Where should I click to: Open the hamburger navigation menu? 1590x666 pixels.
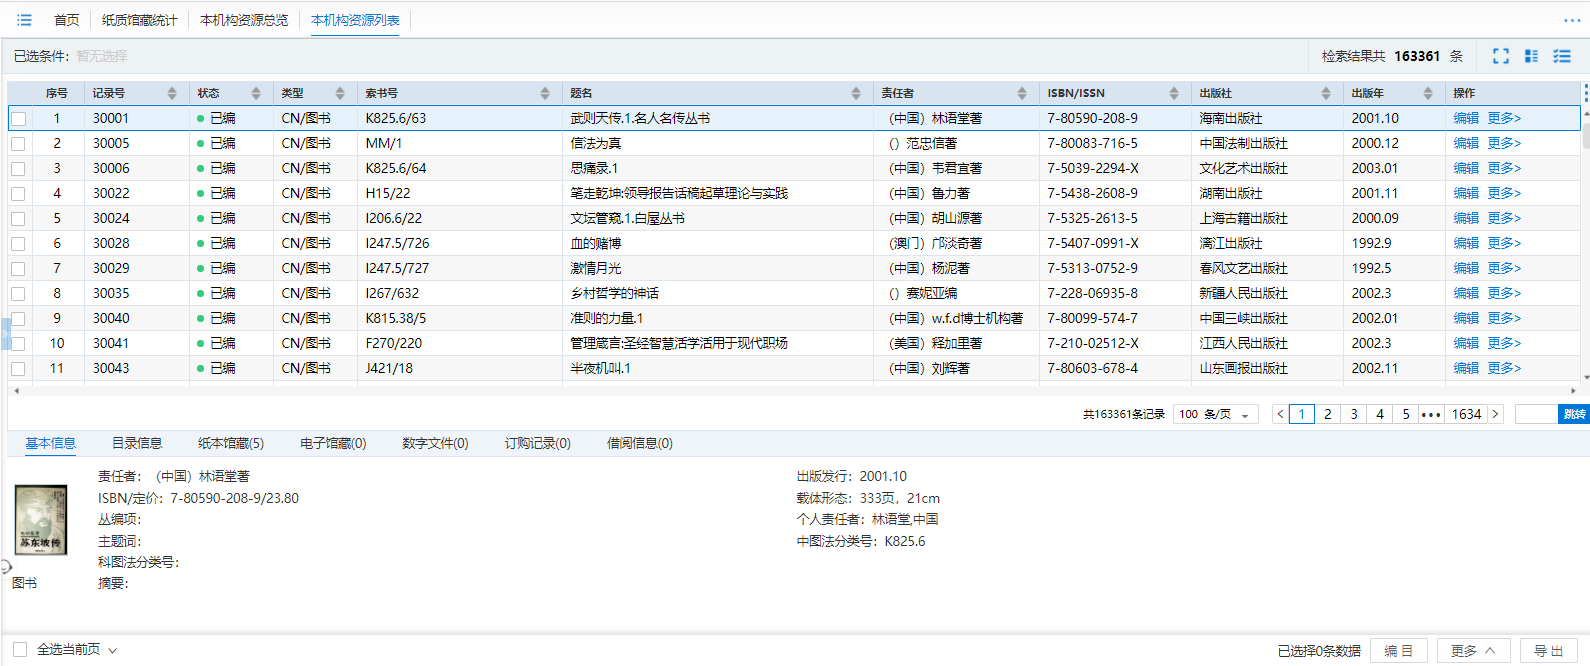[x=24, y=20]
